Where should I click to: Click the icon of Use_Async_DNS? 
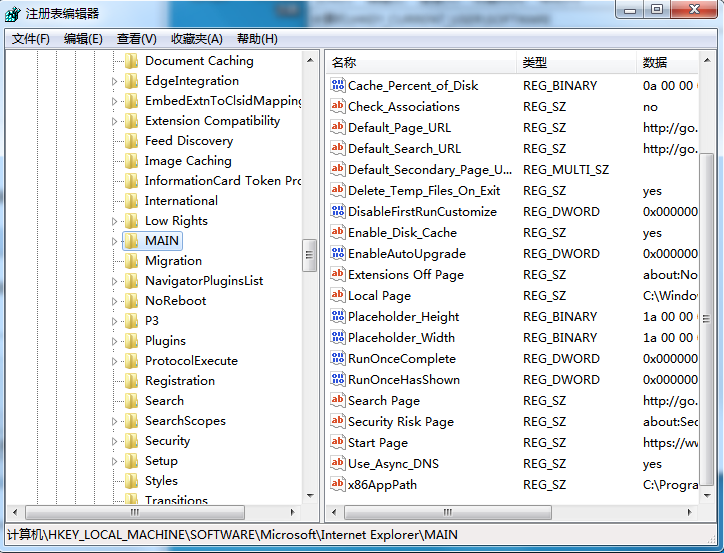338,463
